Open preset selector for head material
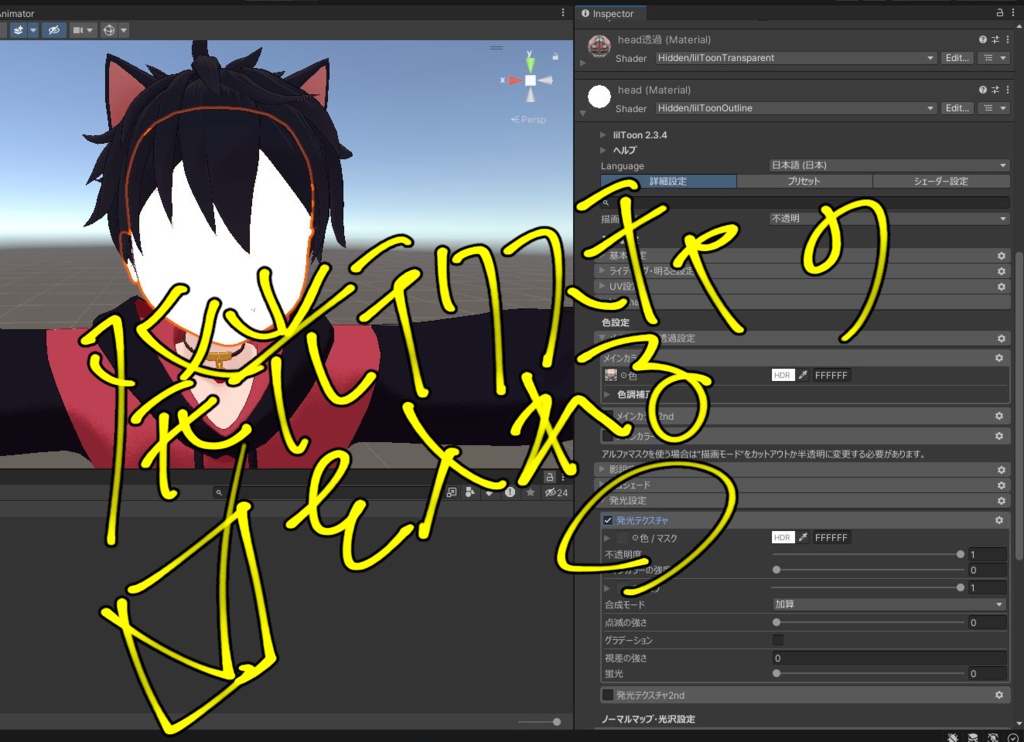The height and width of the screenshot is (742, 1024). 995,90
